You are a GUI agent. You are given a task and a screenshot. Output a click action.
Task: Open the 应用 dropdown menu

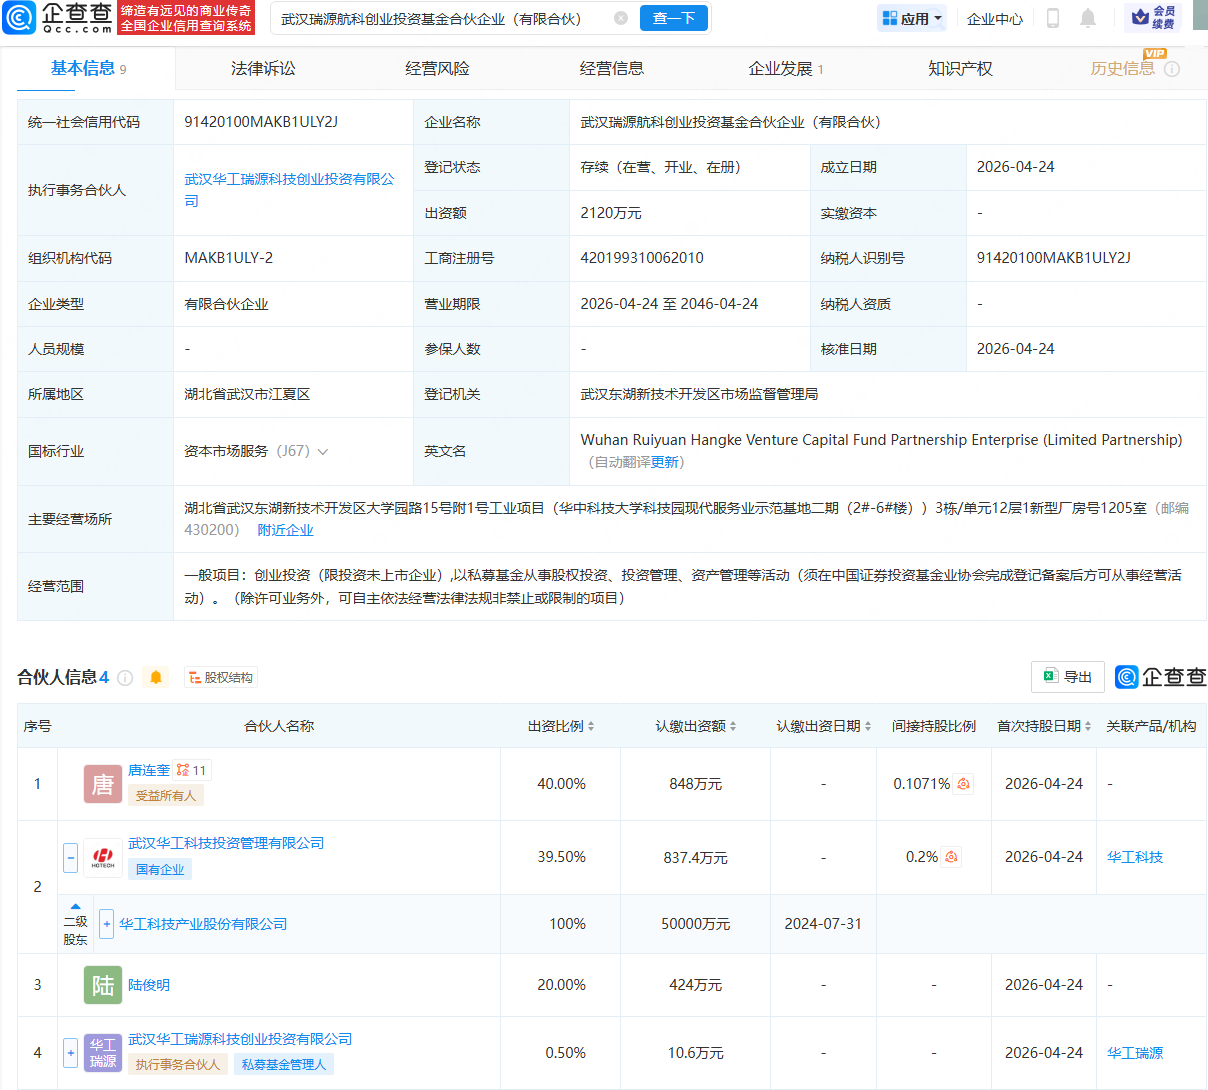tap(911, 18)
